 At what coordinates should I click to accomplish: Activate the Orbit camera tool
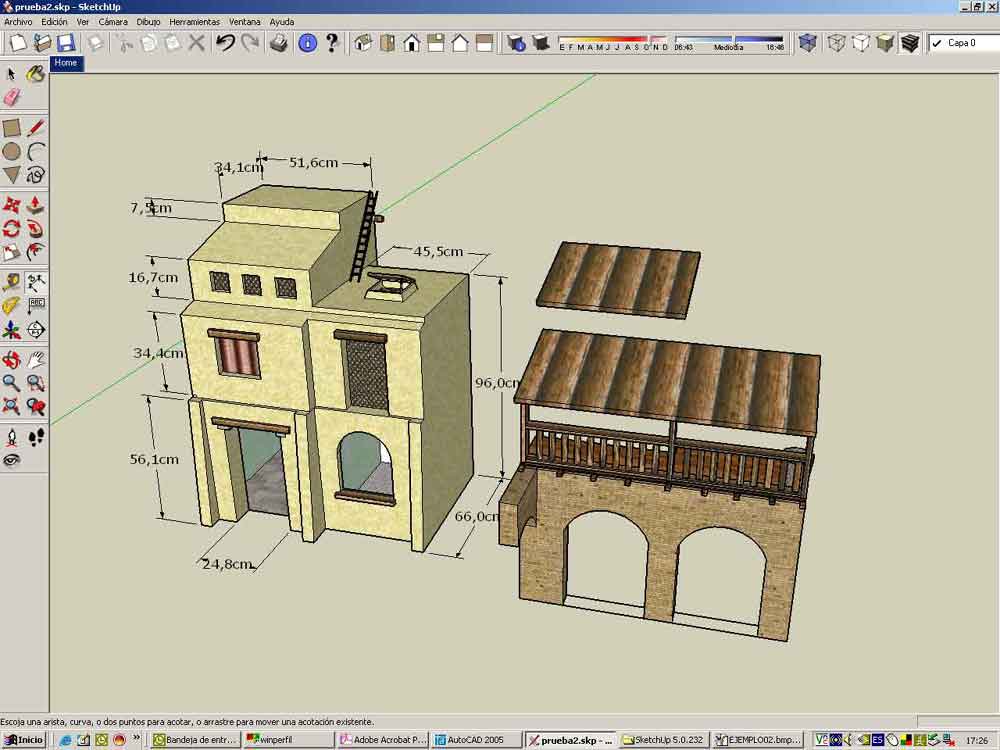coord(11,359)
